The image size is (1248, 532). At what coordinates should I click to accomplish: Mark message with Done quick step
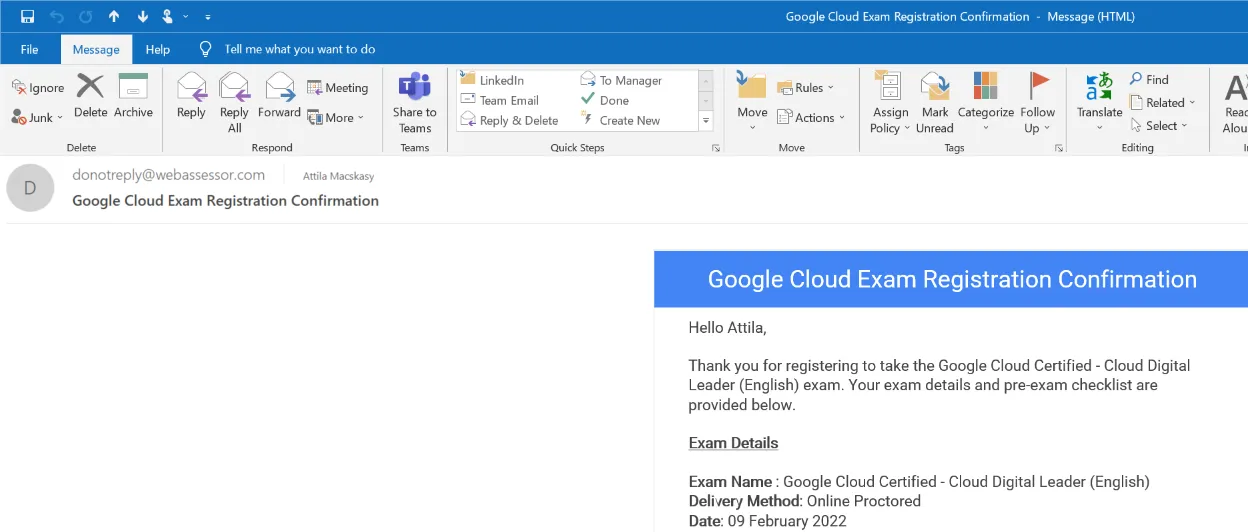605,100
